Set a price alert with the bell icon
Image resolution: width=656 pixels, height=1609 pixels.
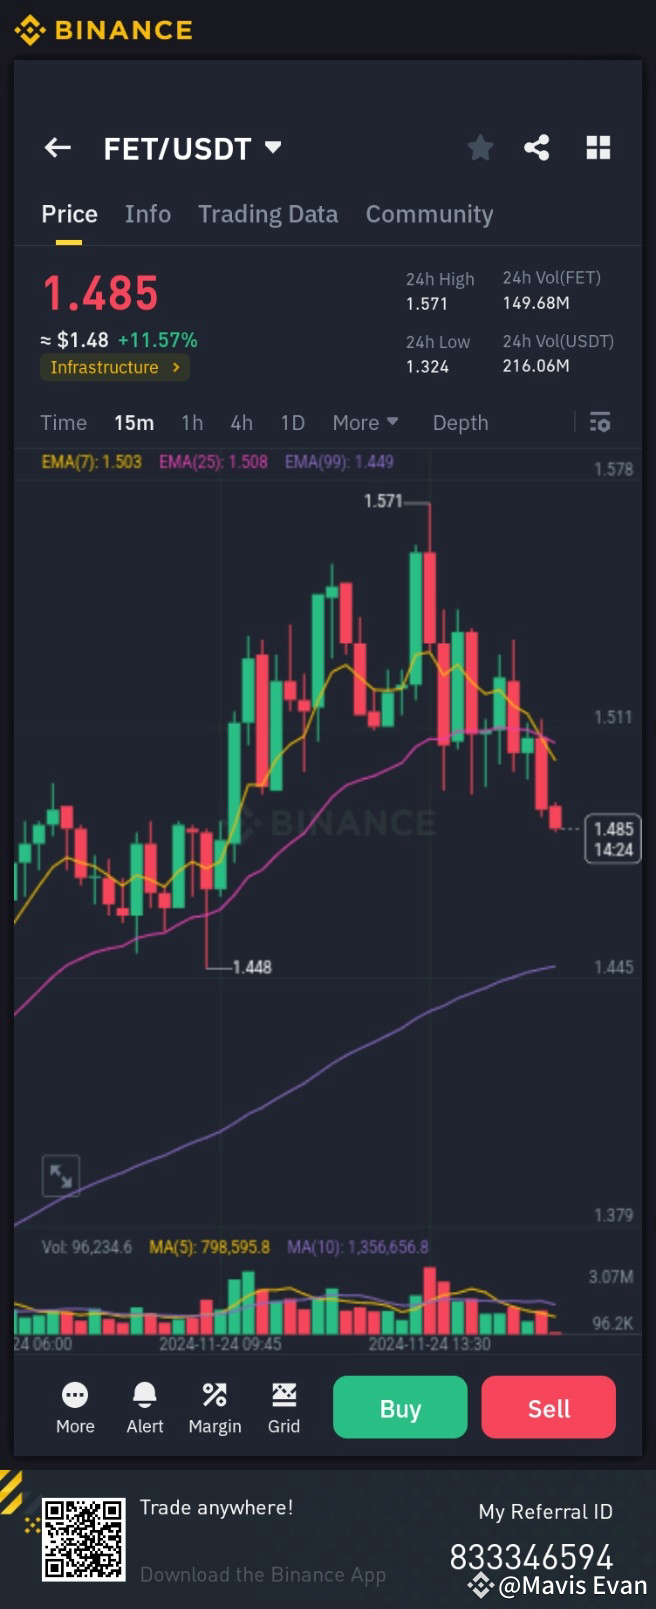(x=144, y=1407)
